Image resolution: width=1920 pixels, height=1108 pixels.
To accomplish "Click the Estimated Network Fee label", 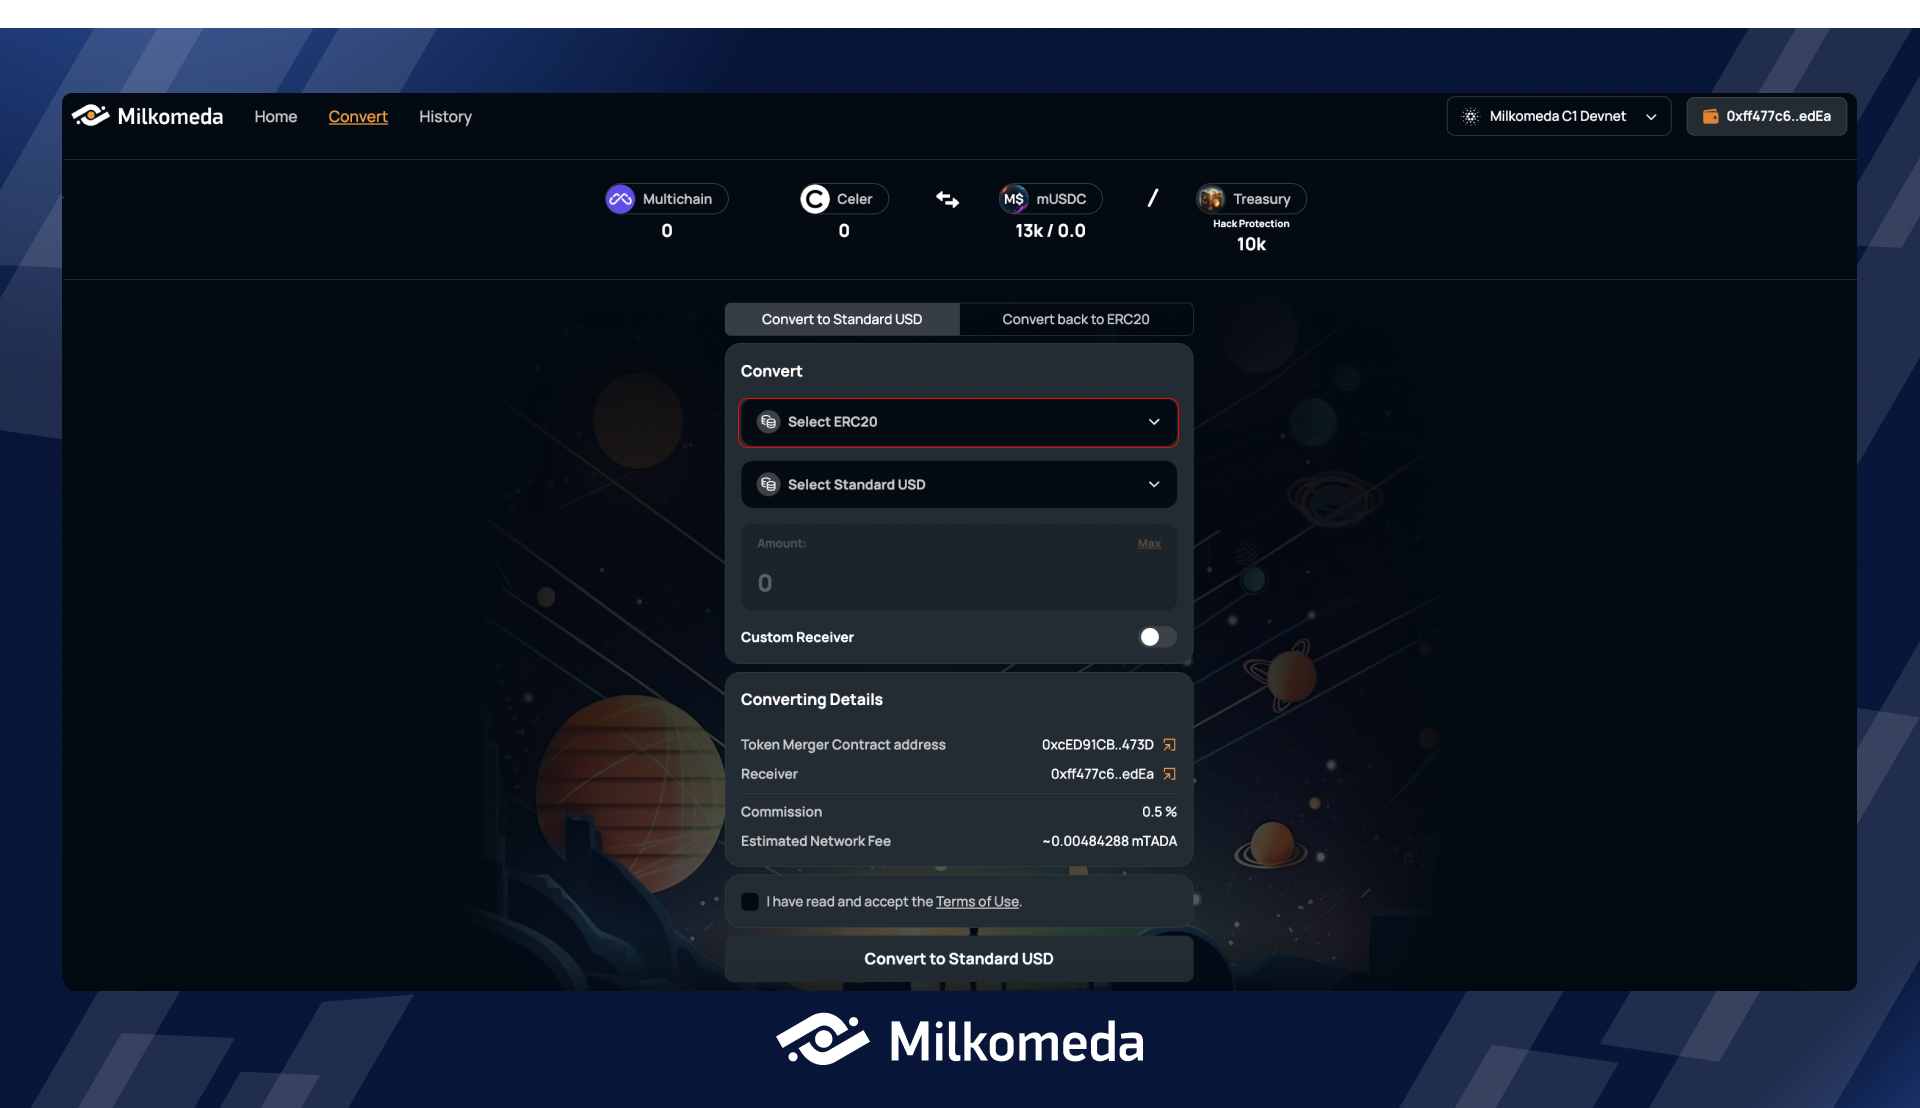I will click(815, 841).
